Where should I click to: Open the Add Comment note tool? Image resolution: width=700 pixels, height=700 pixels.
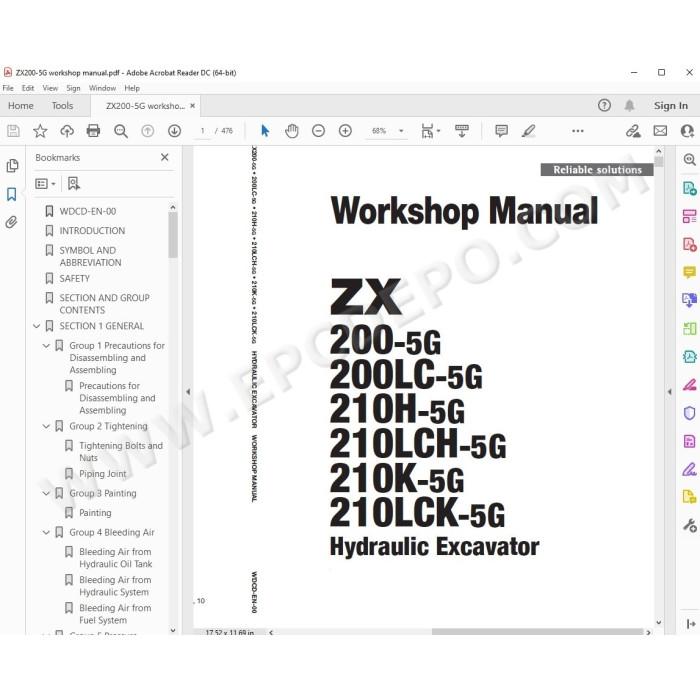pos(501,131)
